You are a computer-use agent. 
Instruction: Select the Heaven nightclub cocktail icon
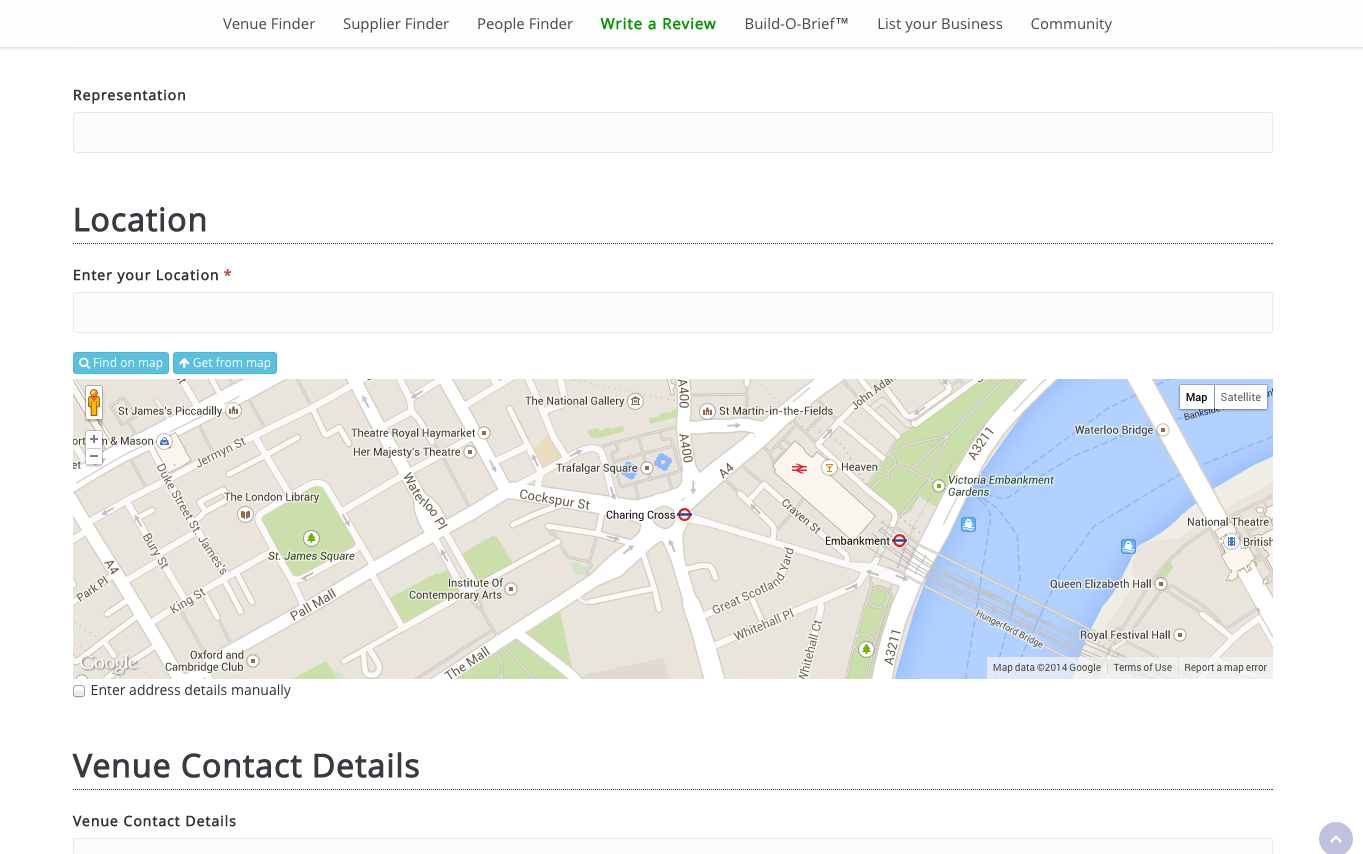(x=829, y=467)
